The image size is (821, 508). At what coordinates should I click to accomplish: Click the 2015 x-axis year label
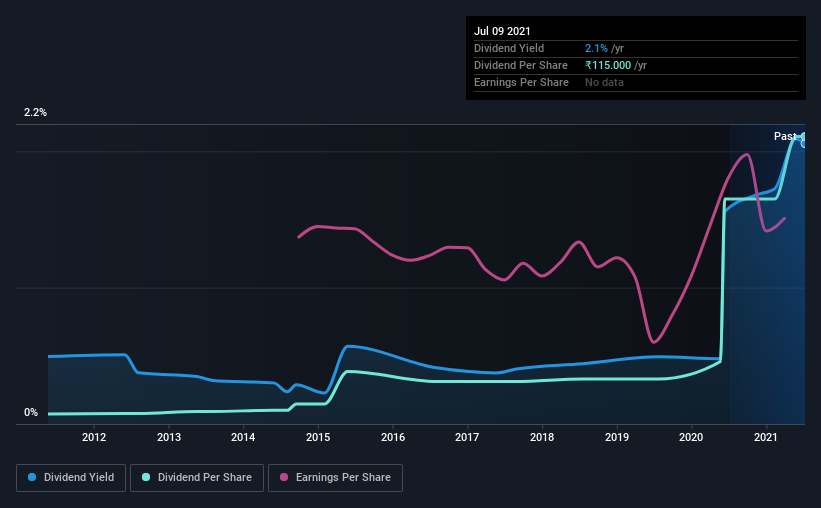point(318,437)
